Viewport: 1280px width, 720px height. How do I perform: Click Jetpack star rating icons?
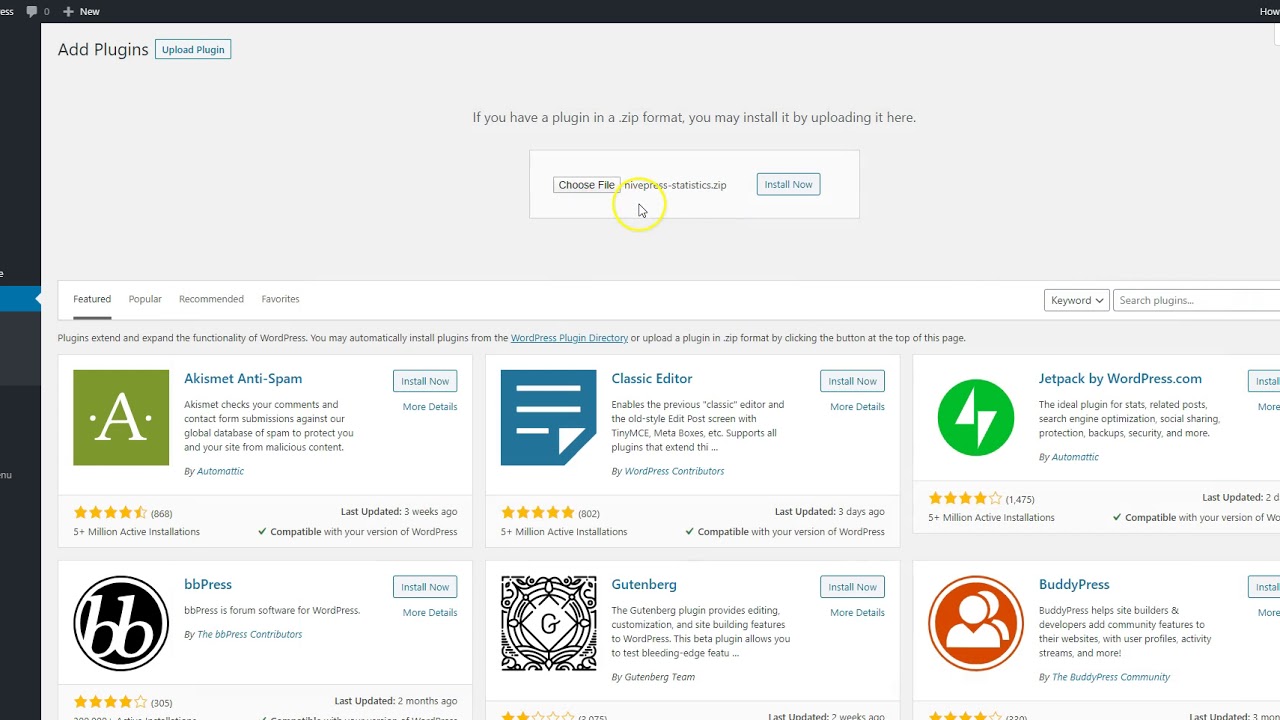click(965, 499)
